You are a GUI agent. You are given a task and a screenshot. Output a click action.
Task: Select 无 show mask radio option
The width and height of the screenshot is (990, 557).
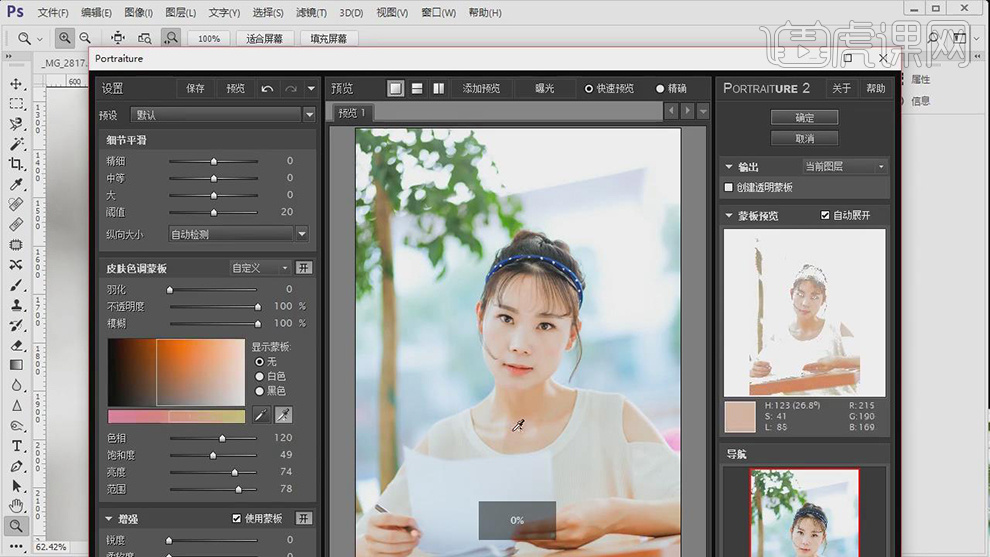259,362
